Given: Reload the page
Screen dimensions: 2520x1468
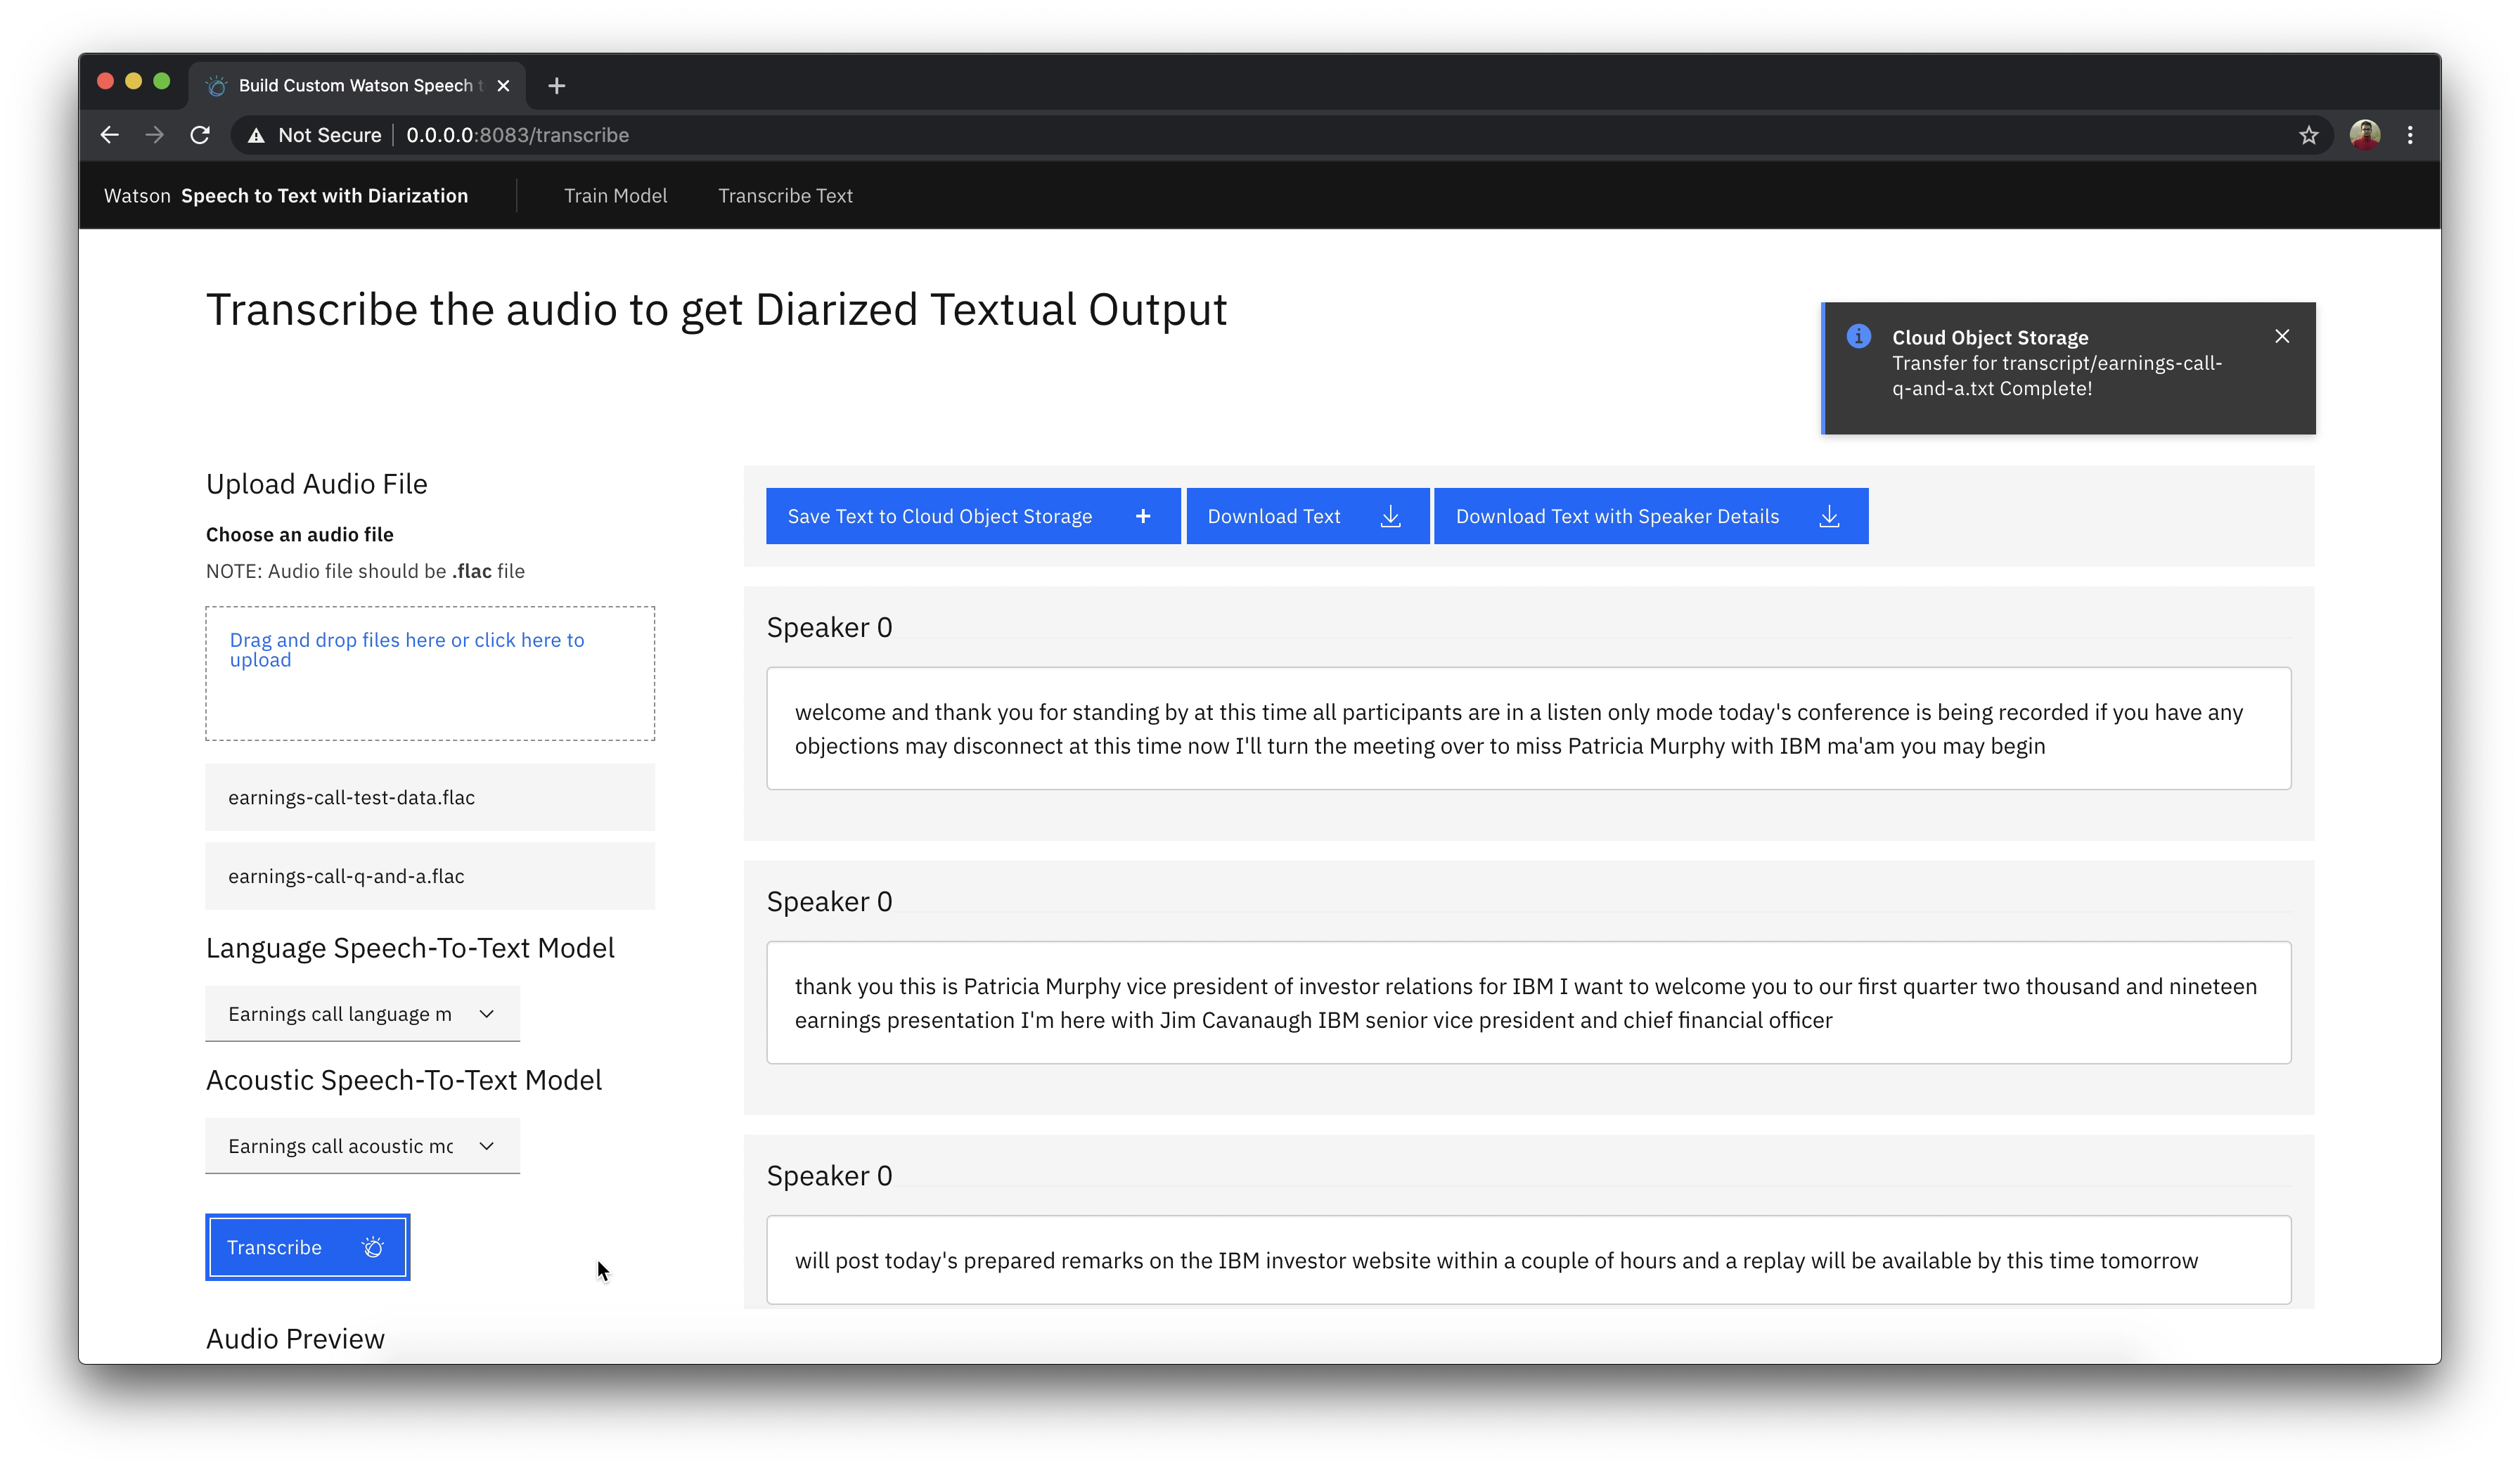Looking at the screenshot, I should pos(200,135).
